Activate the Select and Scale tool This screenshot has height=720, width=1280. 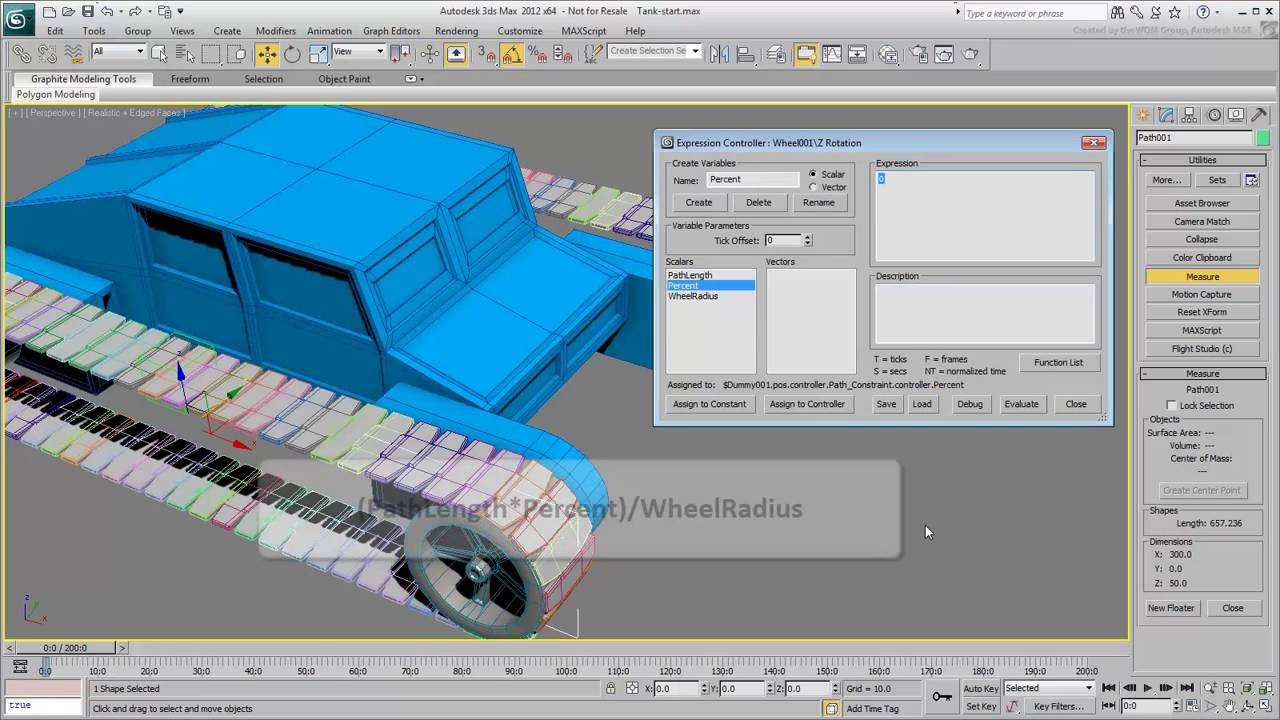pyautogui.click(x=318, y=53)
